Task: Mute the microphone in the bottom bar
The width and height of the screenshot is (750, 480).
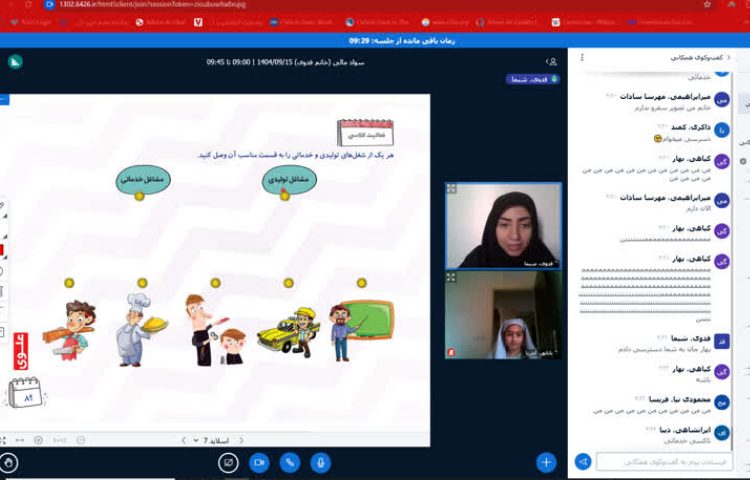Action: [x=321, y=462]
